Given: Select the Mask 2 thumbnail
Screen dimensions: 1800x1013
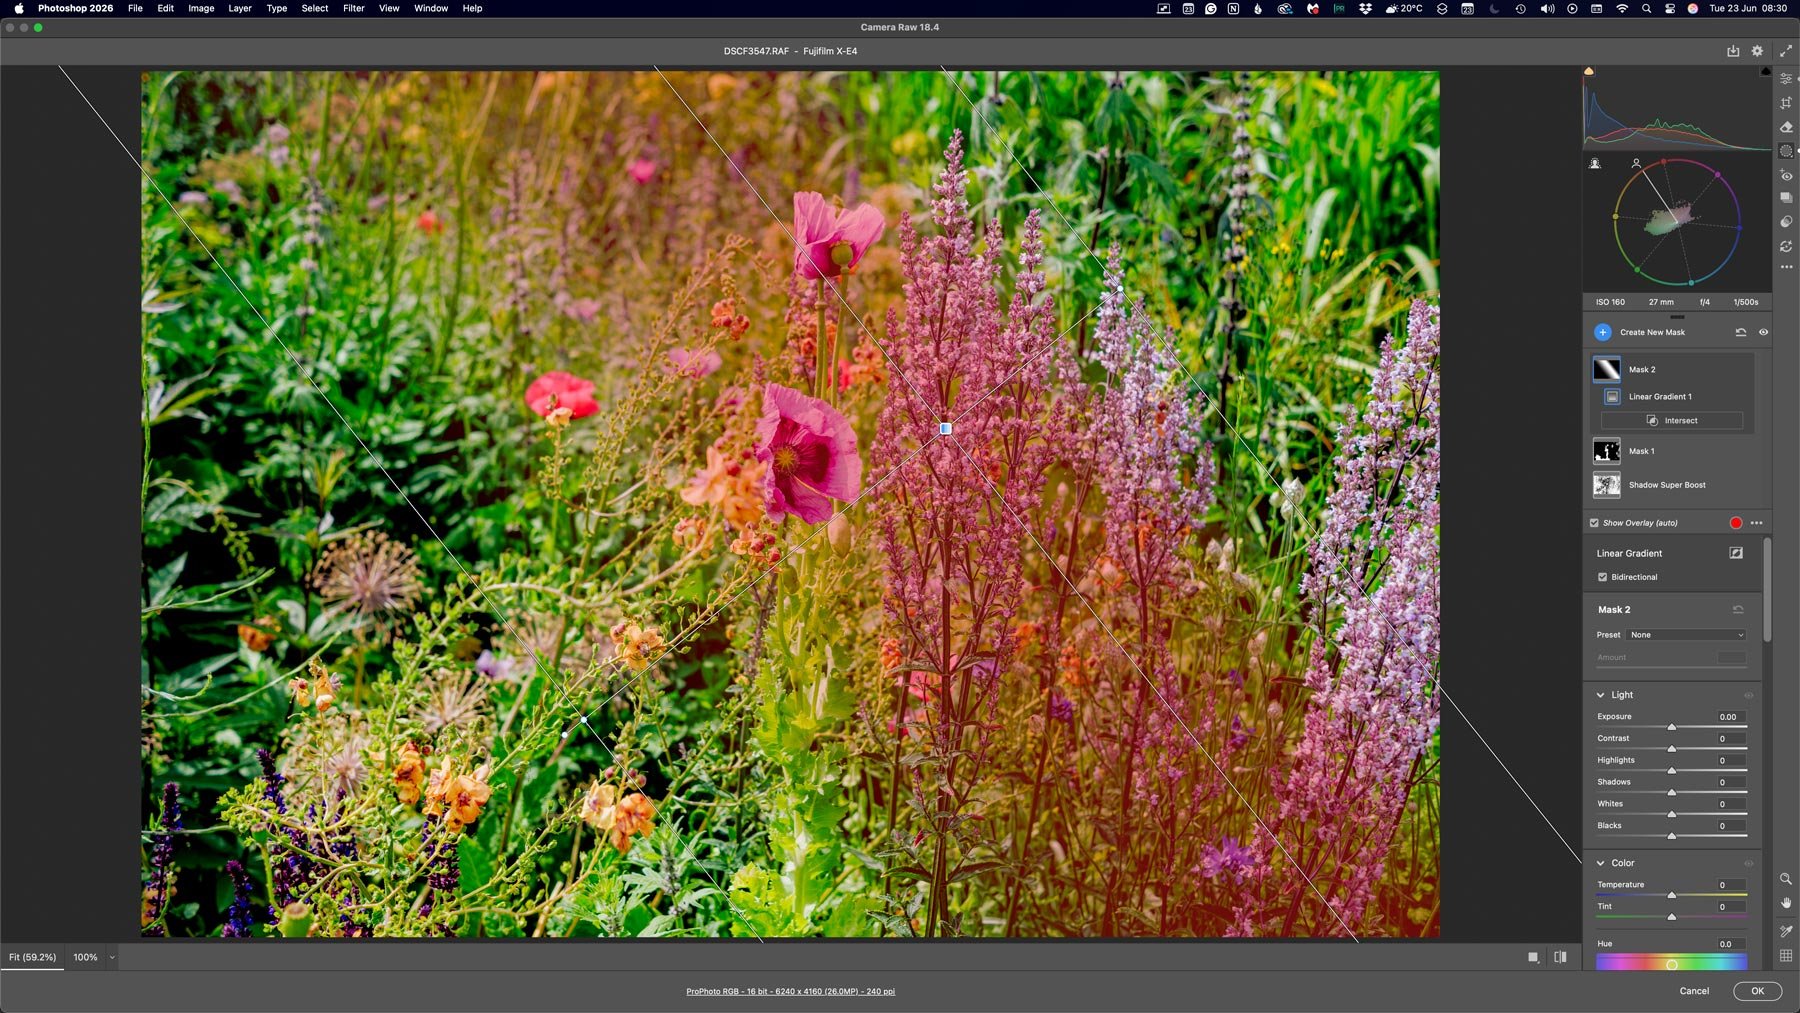Looking at the screenshot, I should pyautogui.click(x=1606, y=369).
